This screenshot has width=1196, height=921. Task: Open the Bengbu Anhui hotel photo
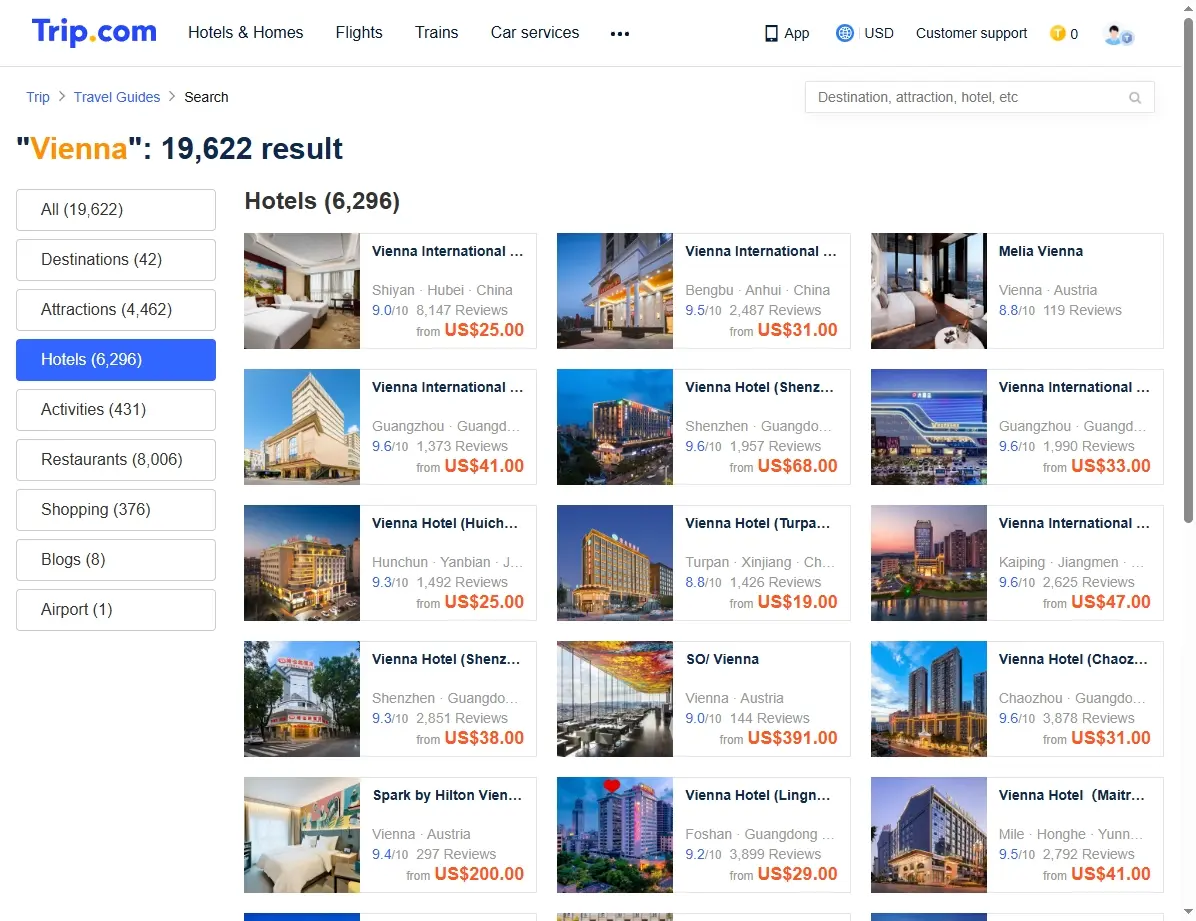click(615, 291)
